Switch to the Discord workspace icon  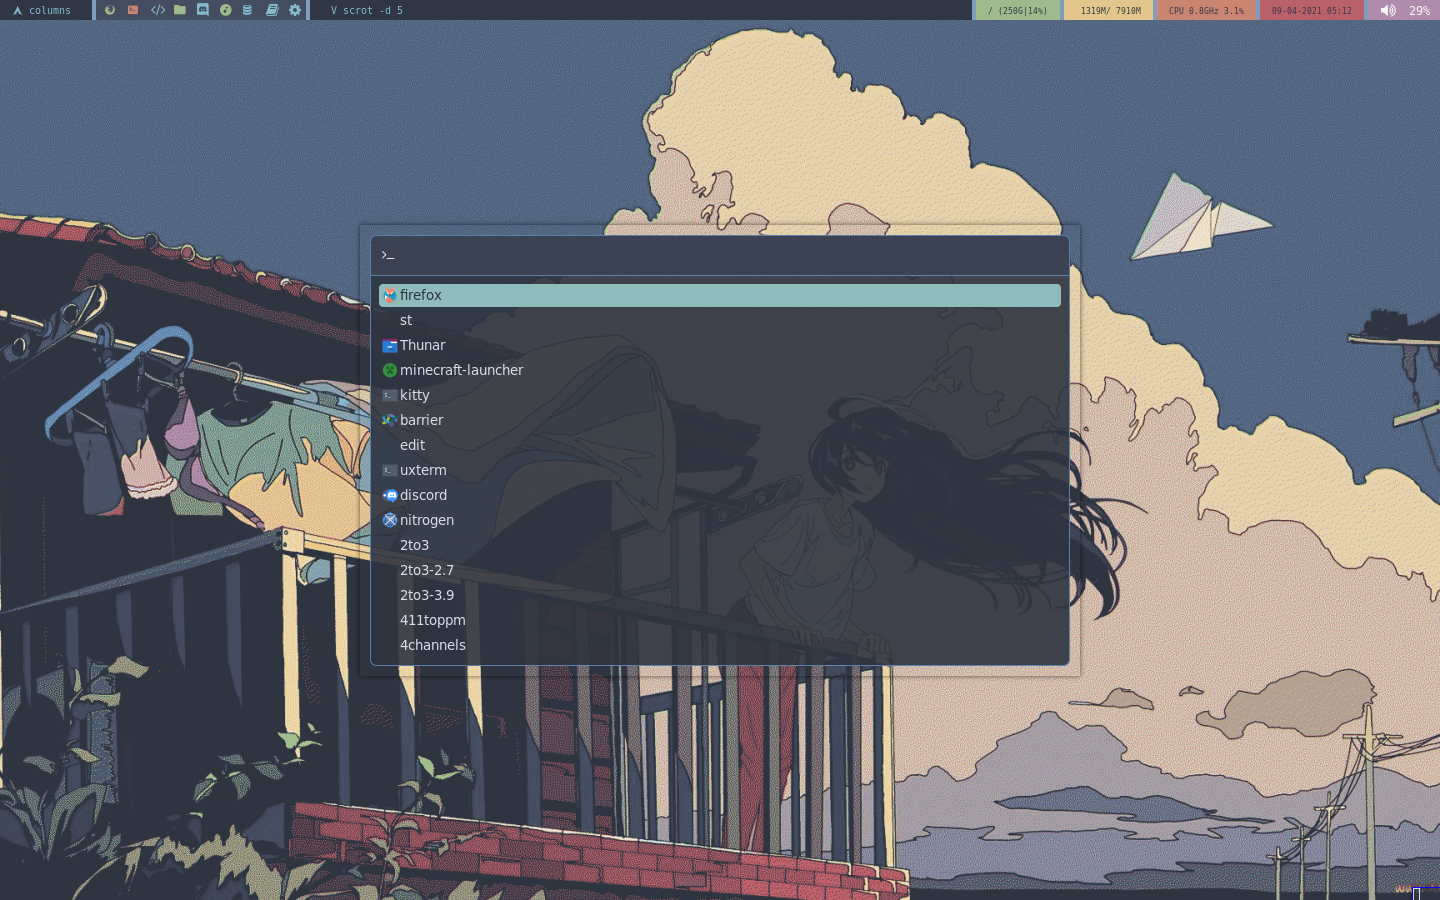point(203,10)
